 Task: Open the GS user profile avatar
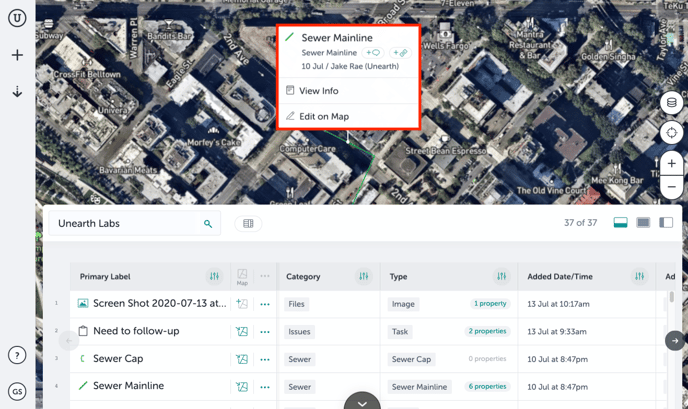coord(17,391)
